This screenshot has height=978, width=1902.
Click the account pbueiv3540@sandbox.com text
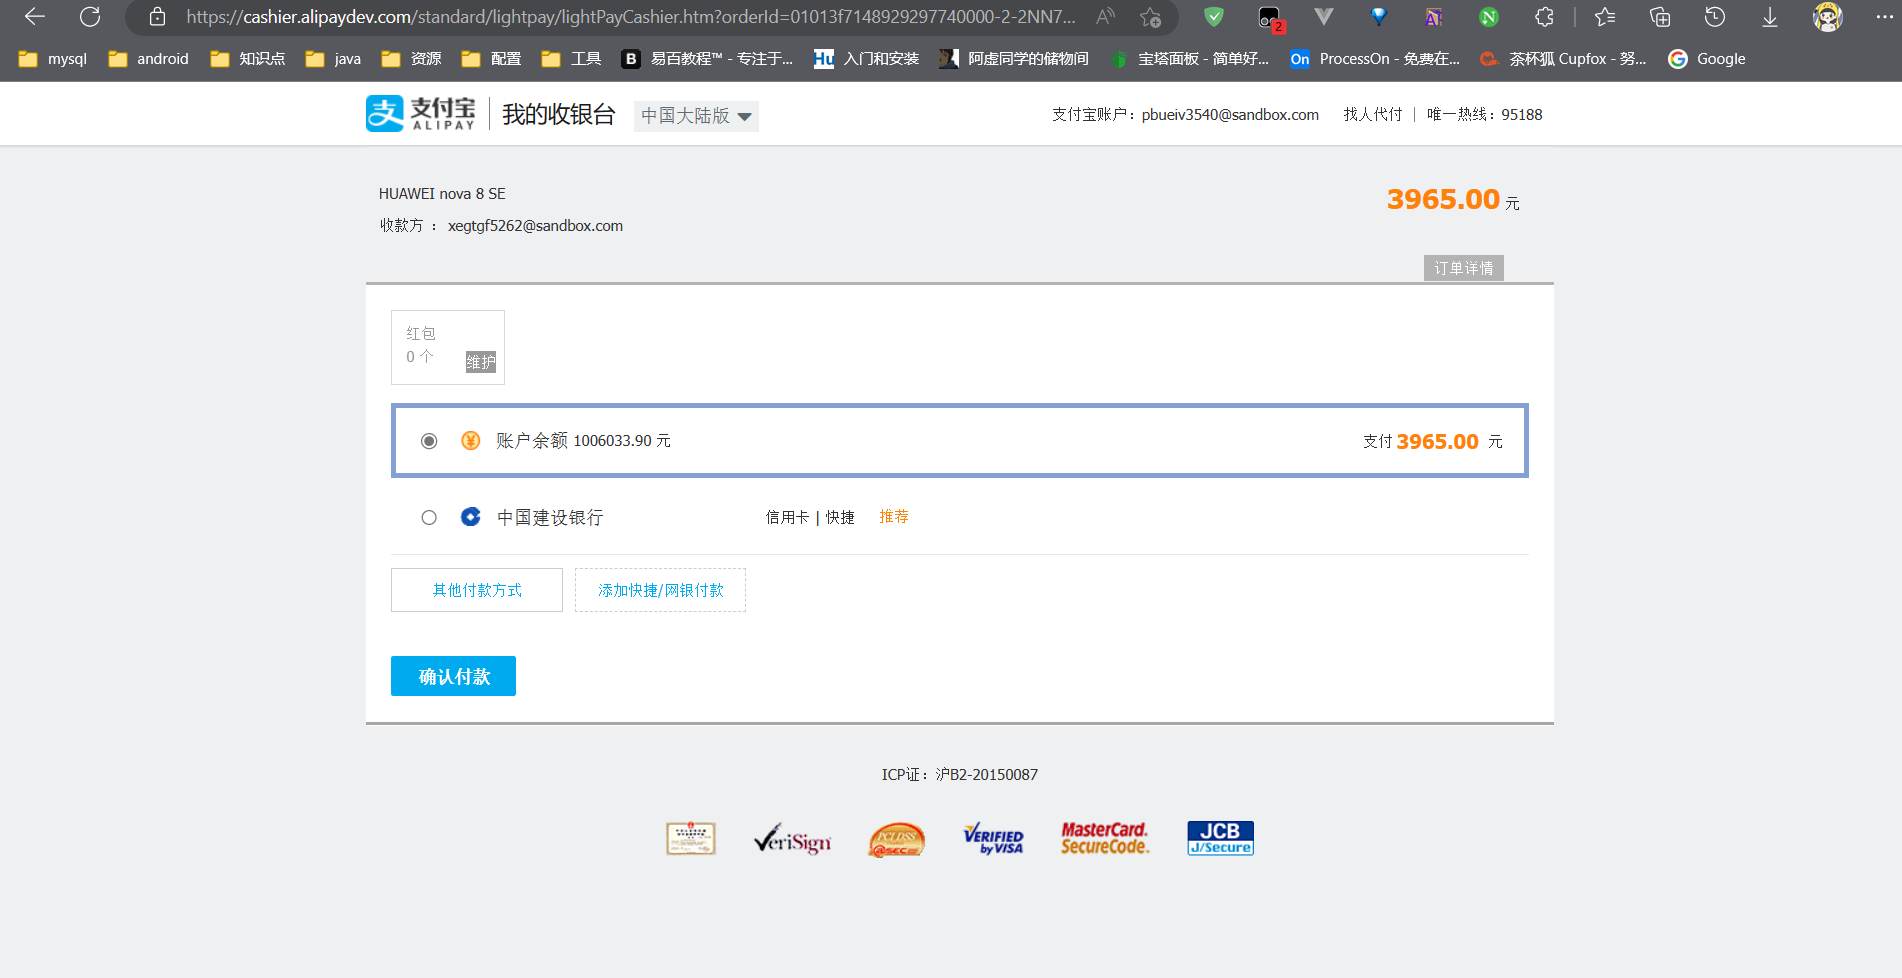[x=1230, y=114]
